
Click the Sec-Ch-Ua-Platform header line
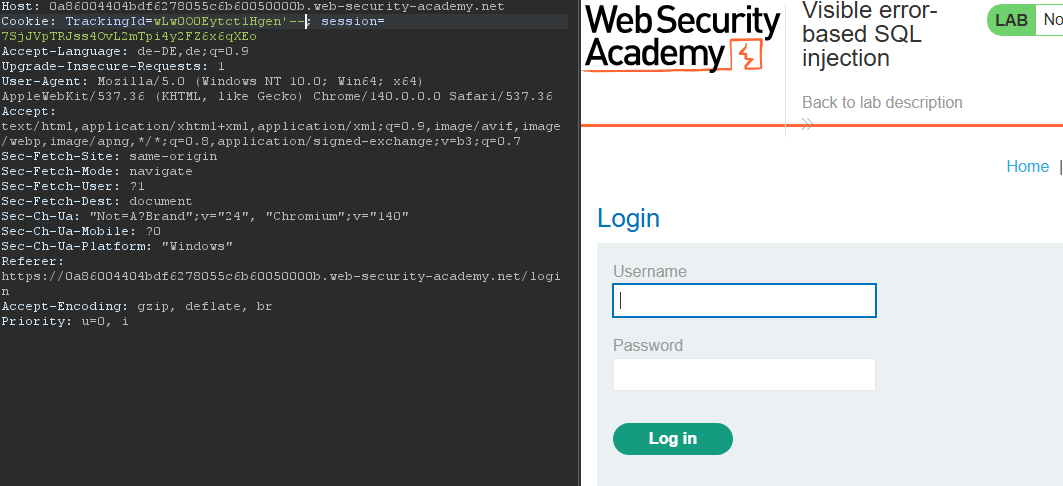[x=117, y=246]
